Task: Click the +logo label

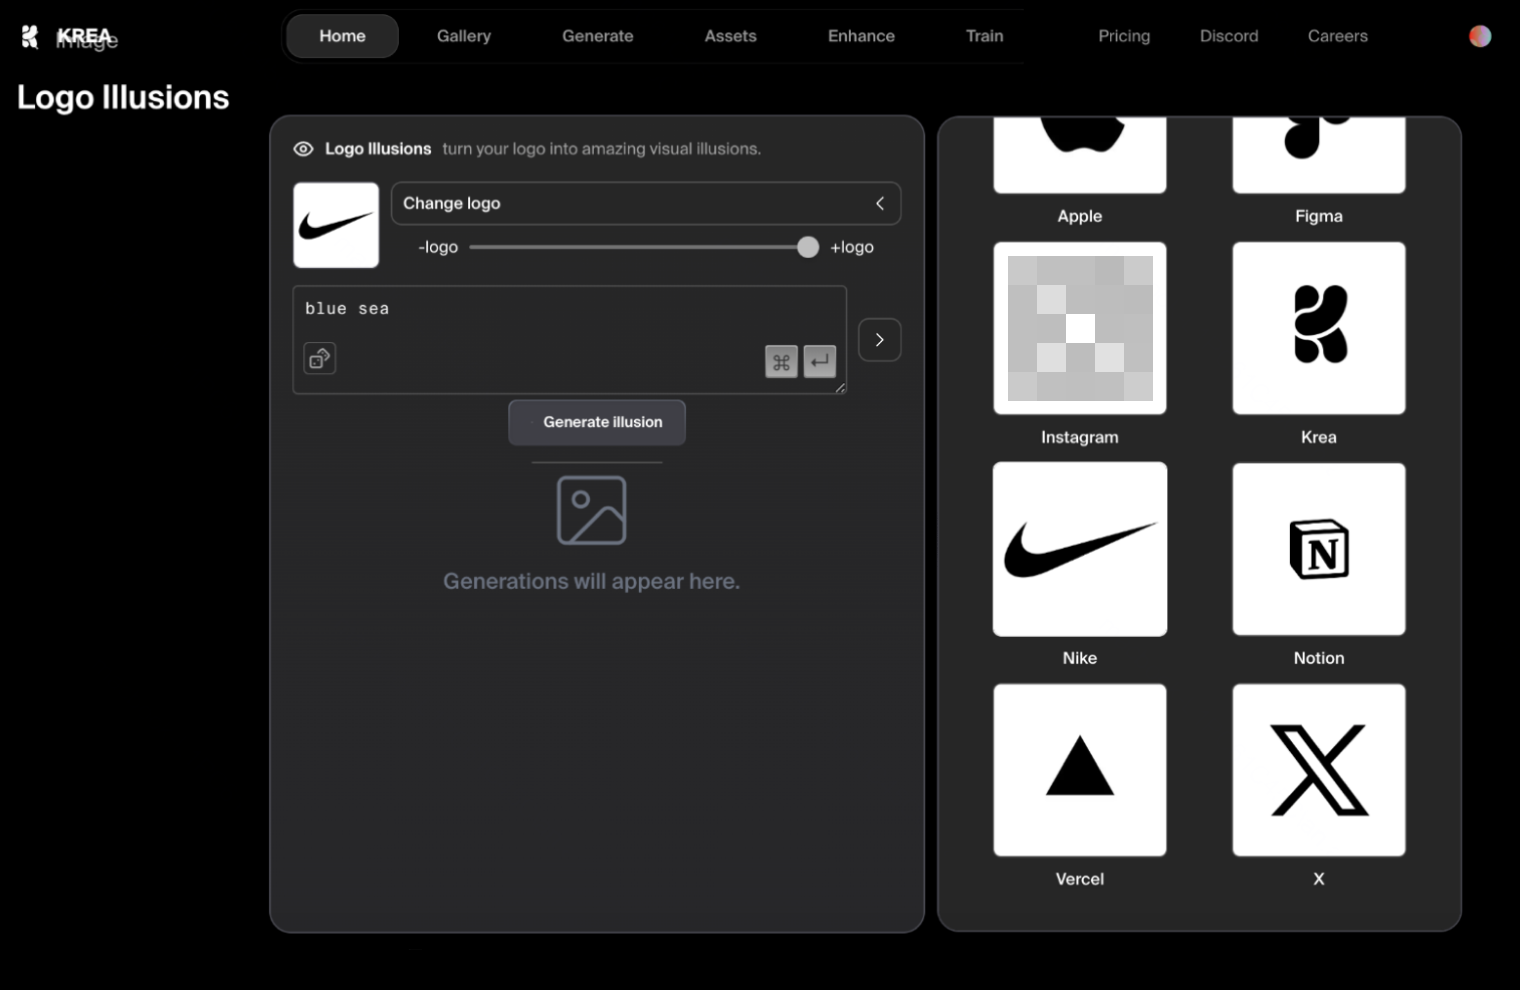Action: click(852, 247)
